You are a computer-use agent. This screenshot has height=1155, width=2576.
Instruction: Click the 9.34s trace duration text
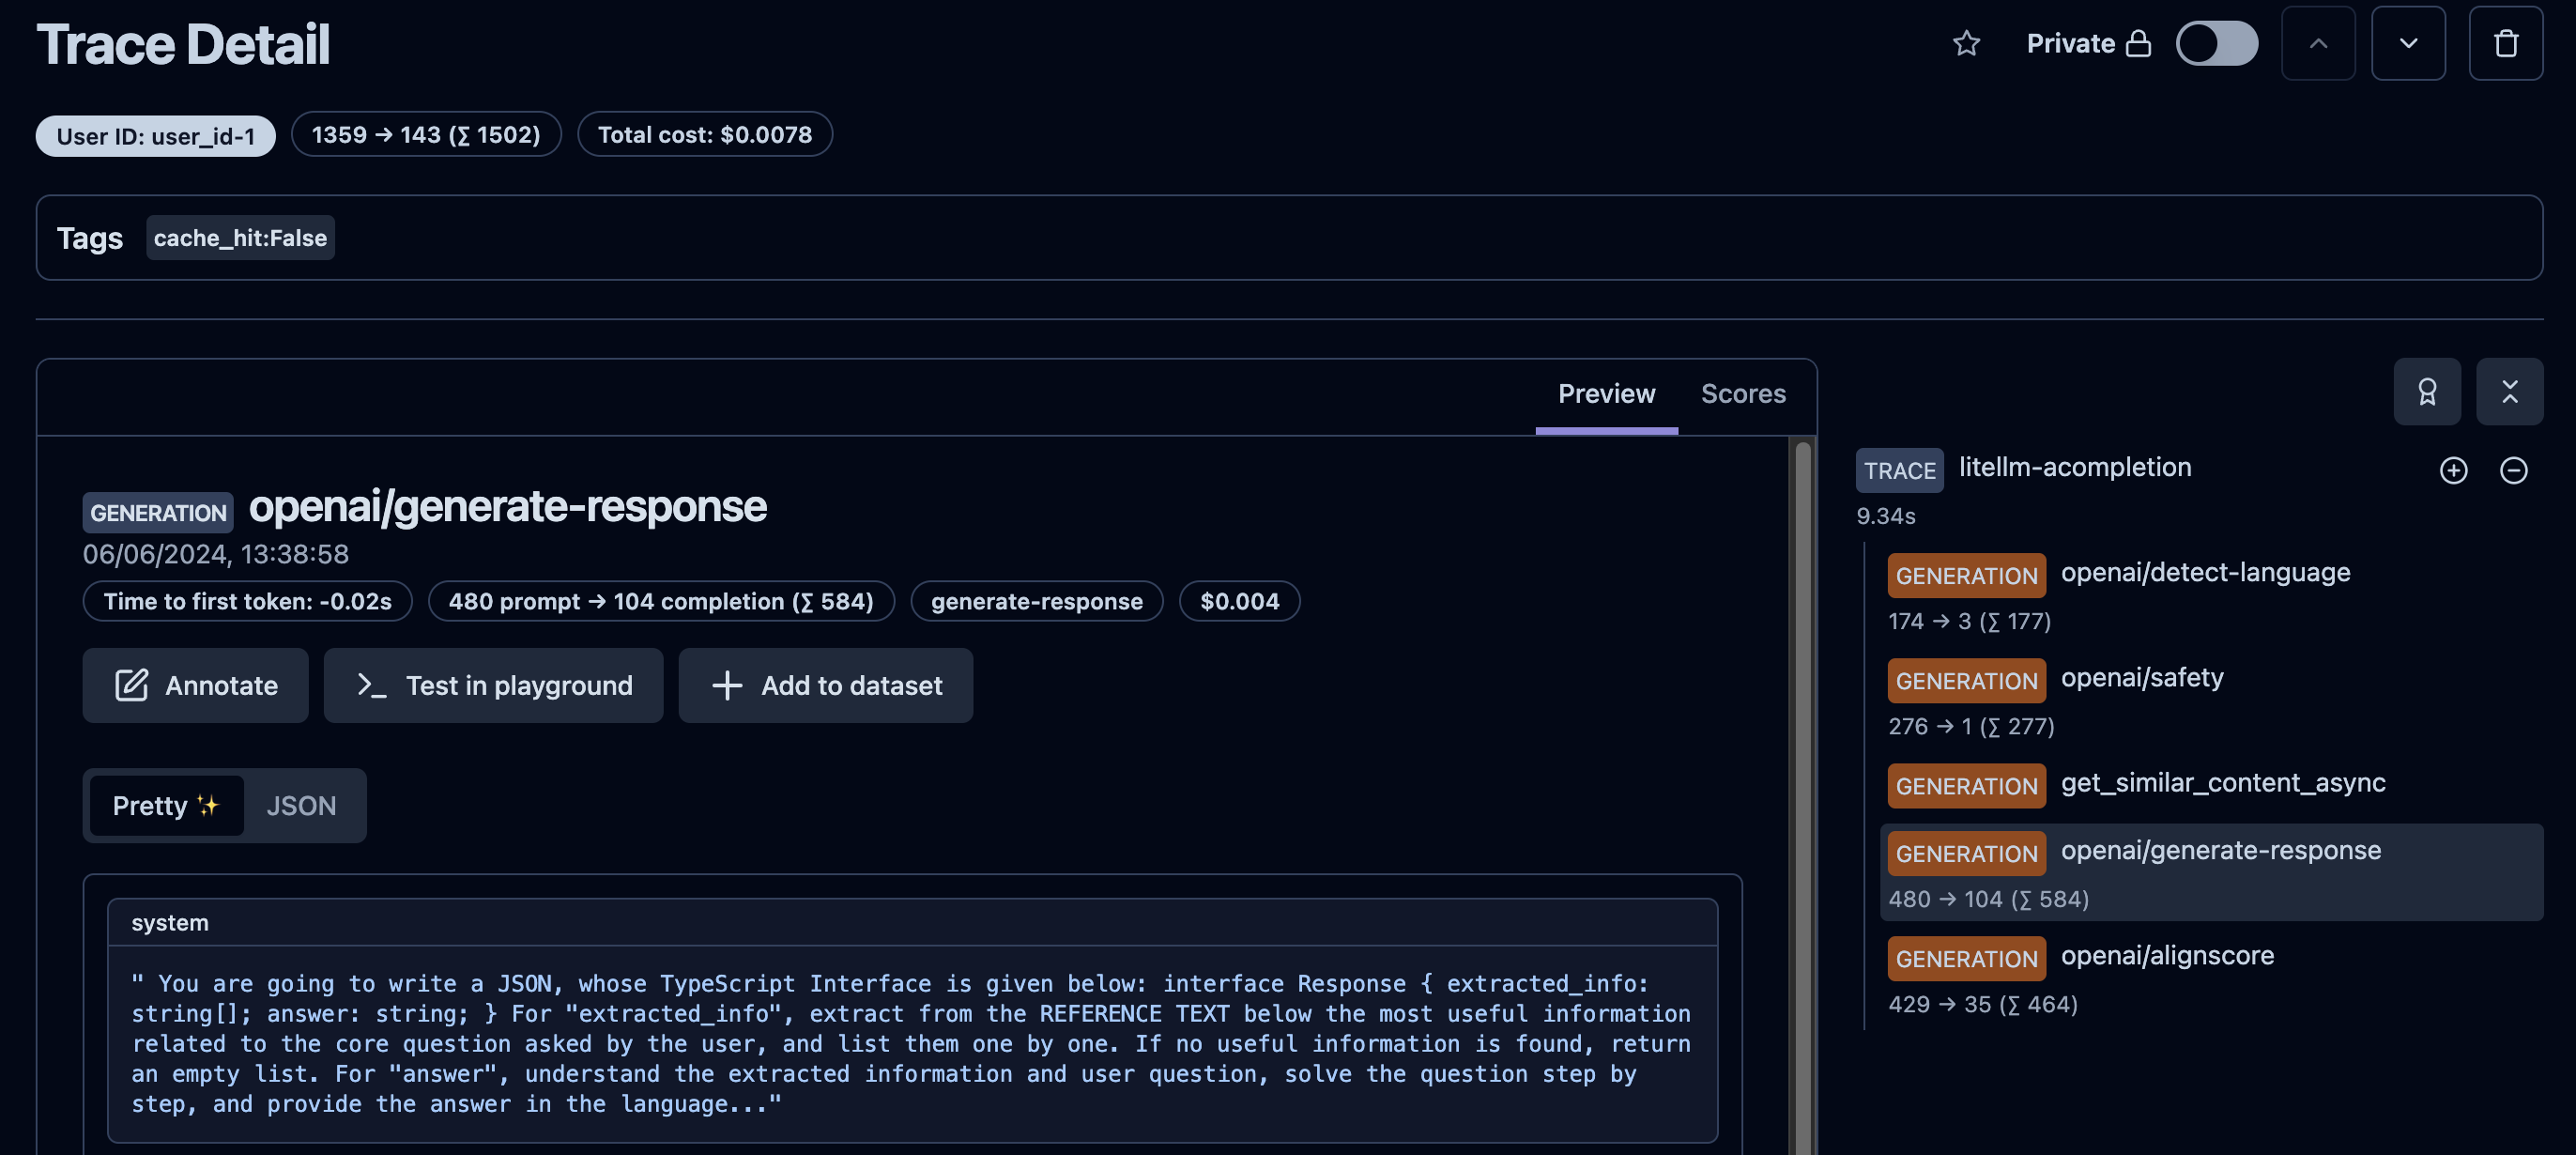coord(1885,516)
